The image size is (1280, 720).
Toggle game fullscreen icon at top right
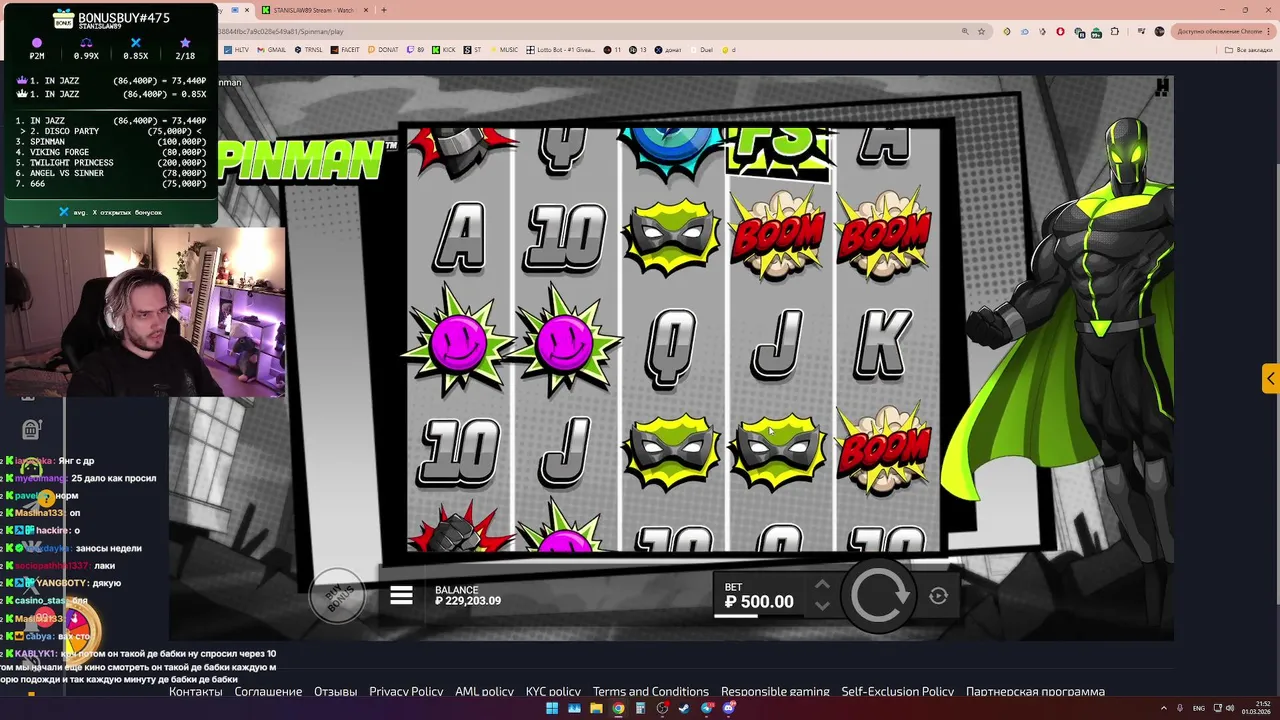(1161, 88)
